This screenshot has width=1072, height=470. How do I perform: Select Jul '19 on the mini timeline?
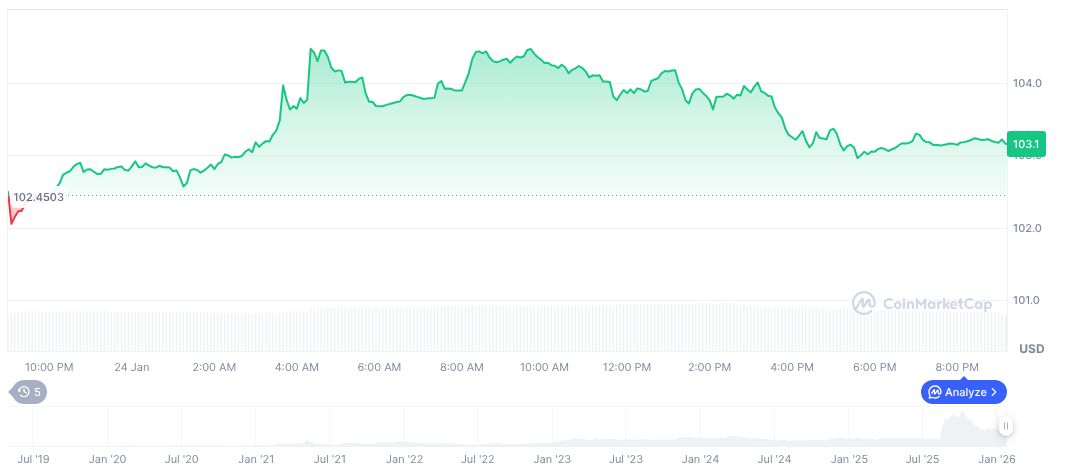33,459
